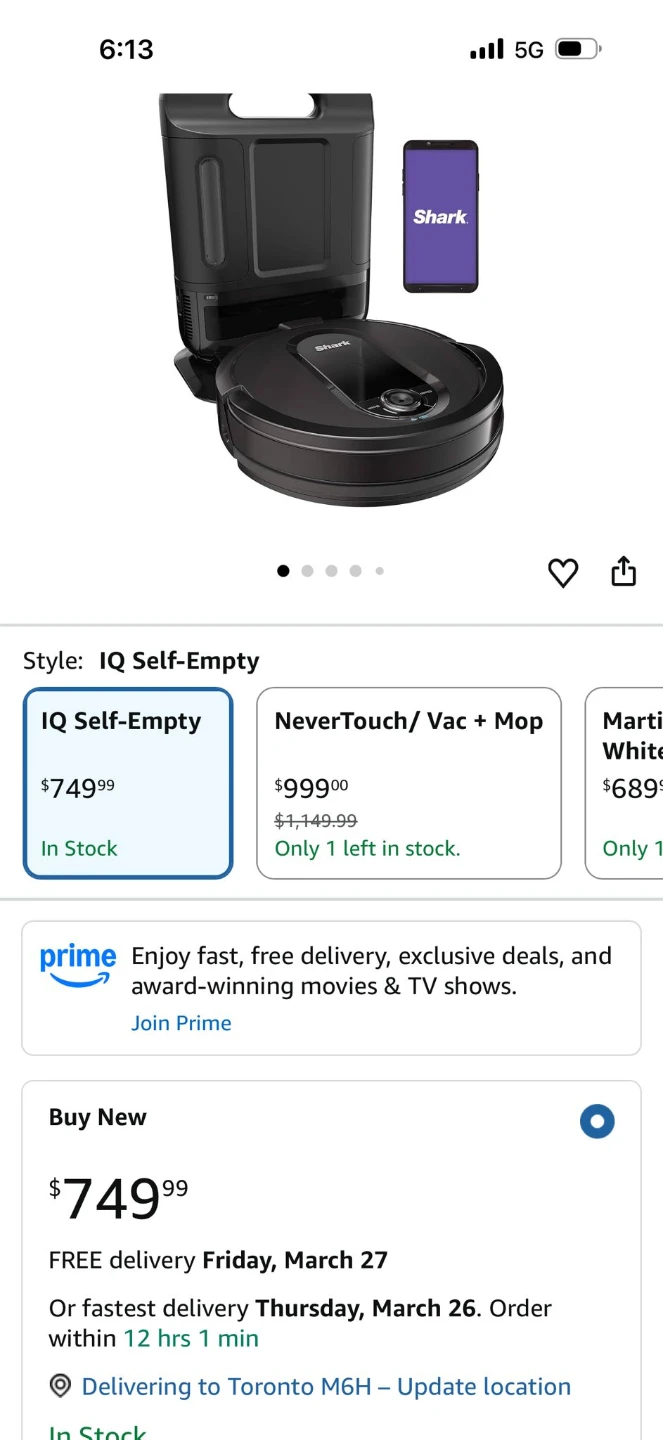Choose the NeverTouch/ Vac + Mop style
663x1440 pixels.
[409, 783]
